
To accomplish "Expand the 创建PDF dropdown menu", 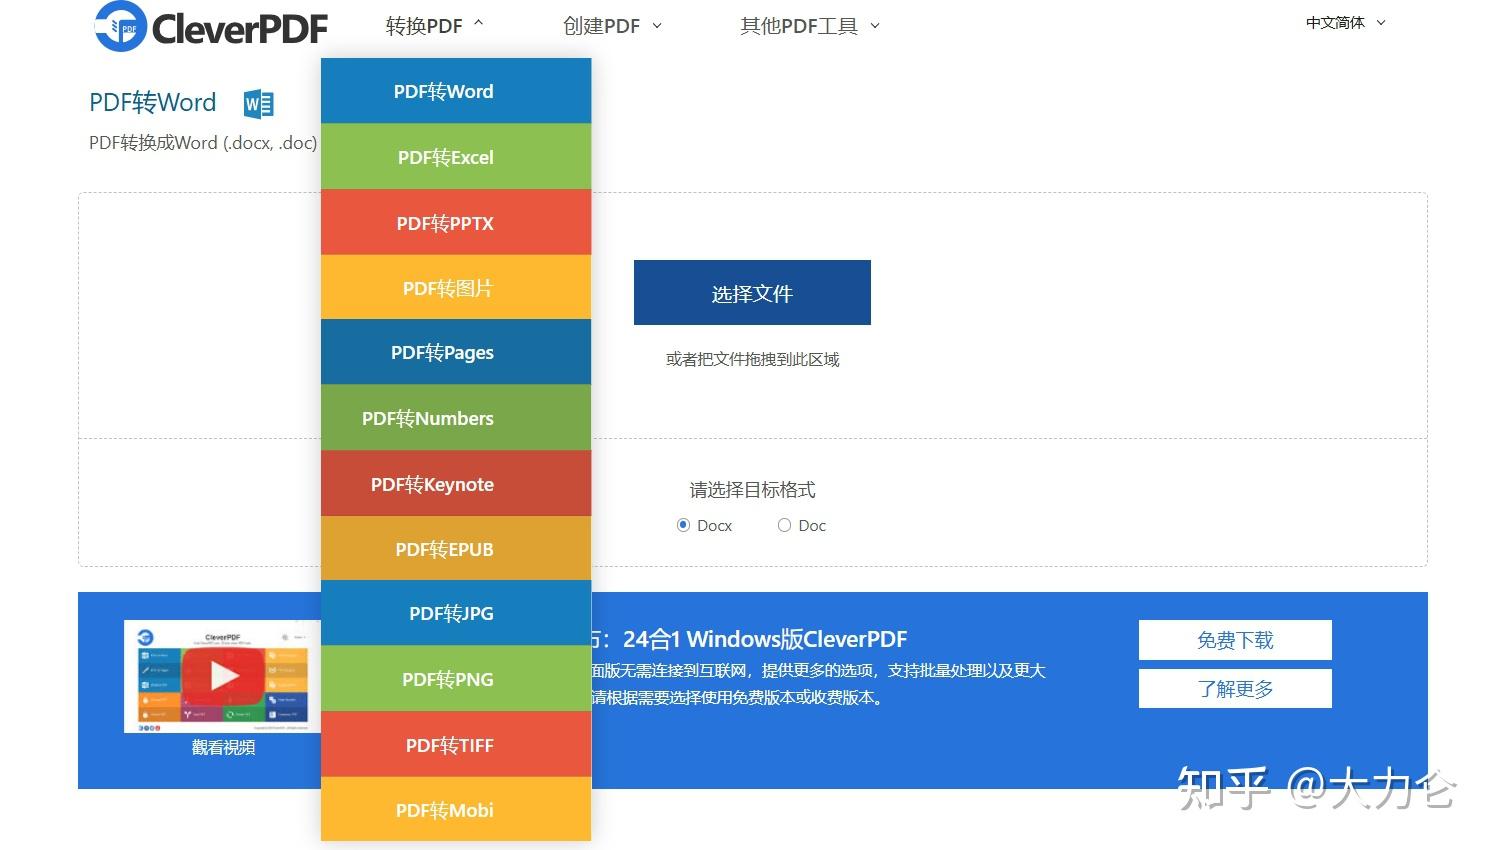I will pos(612,26).
